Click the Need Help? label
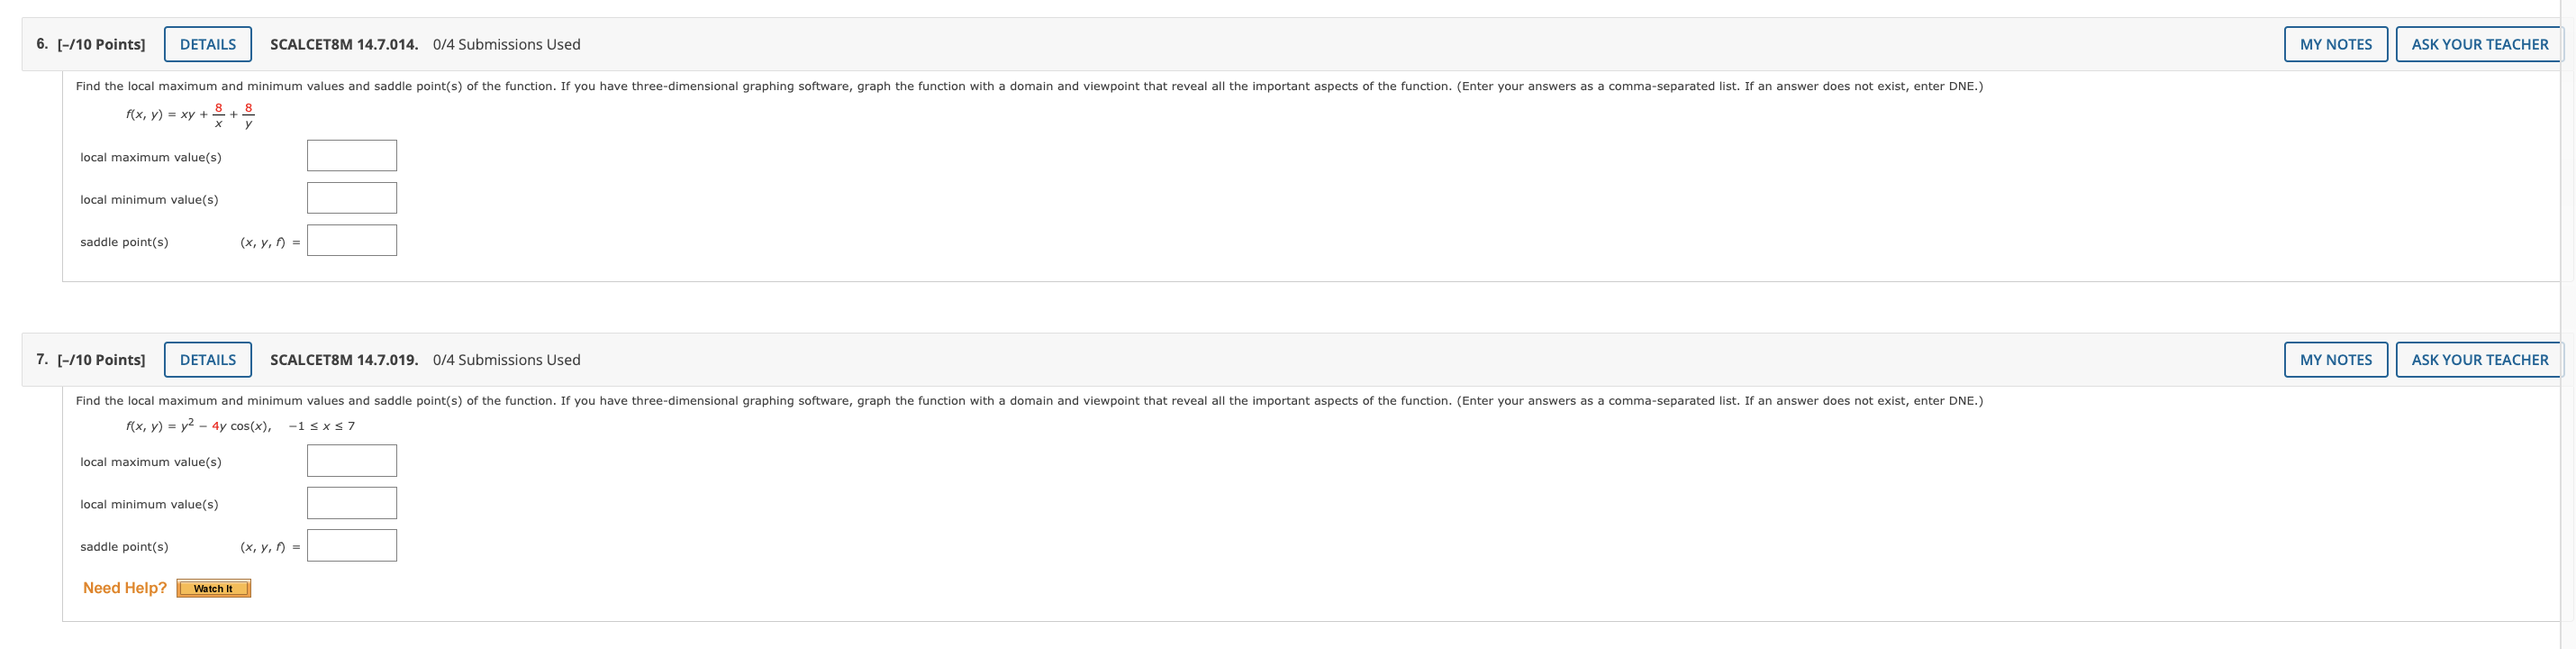2576x649 pixels. (125, 588)
